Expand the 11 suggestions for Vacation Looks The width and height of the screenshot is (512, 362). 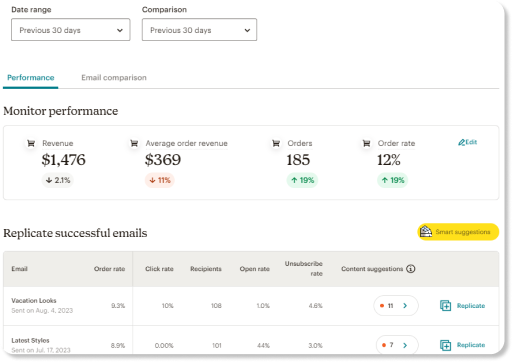point(396,306)
